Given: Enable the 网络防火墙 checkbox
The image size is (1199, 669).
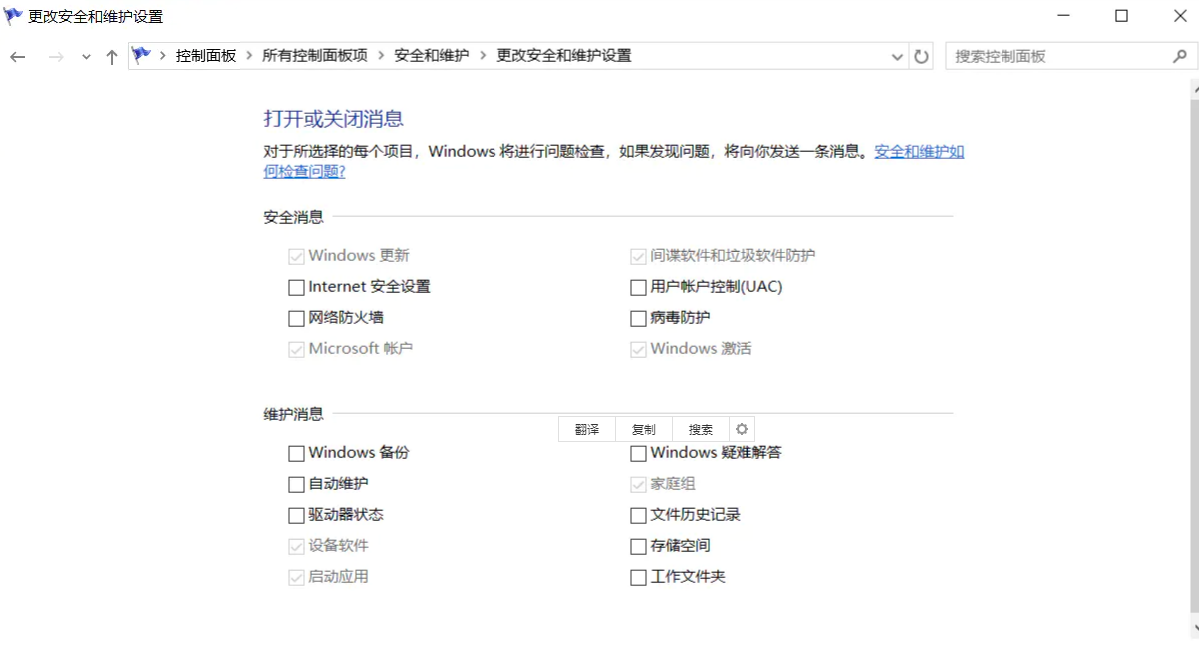Looking at the screenshot, I should 296,318.
